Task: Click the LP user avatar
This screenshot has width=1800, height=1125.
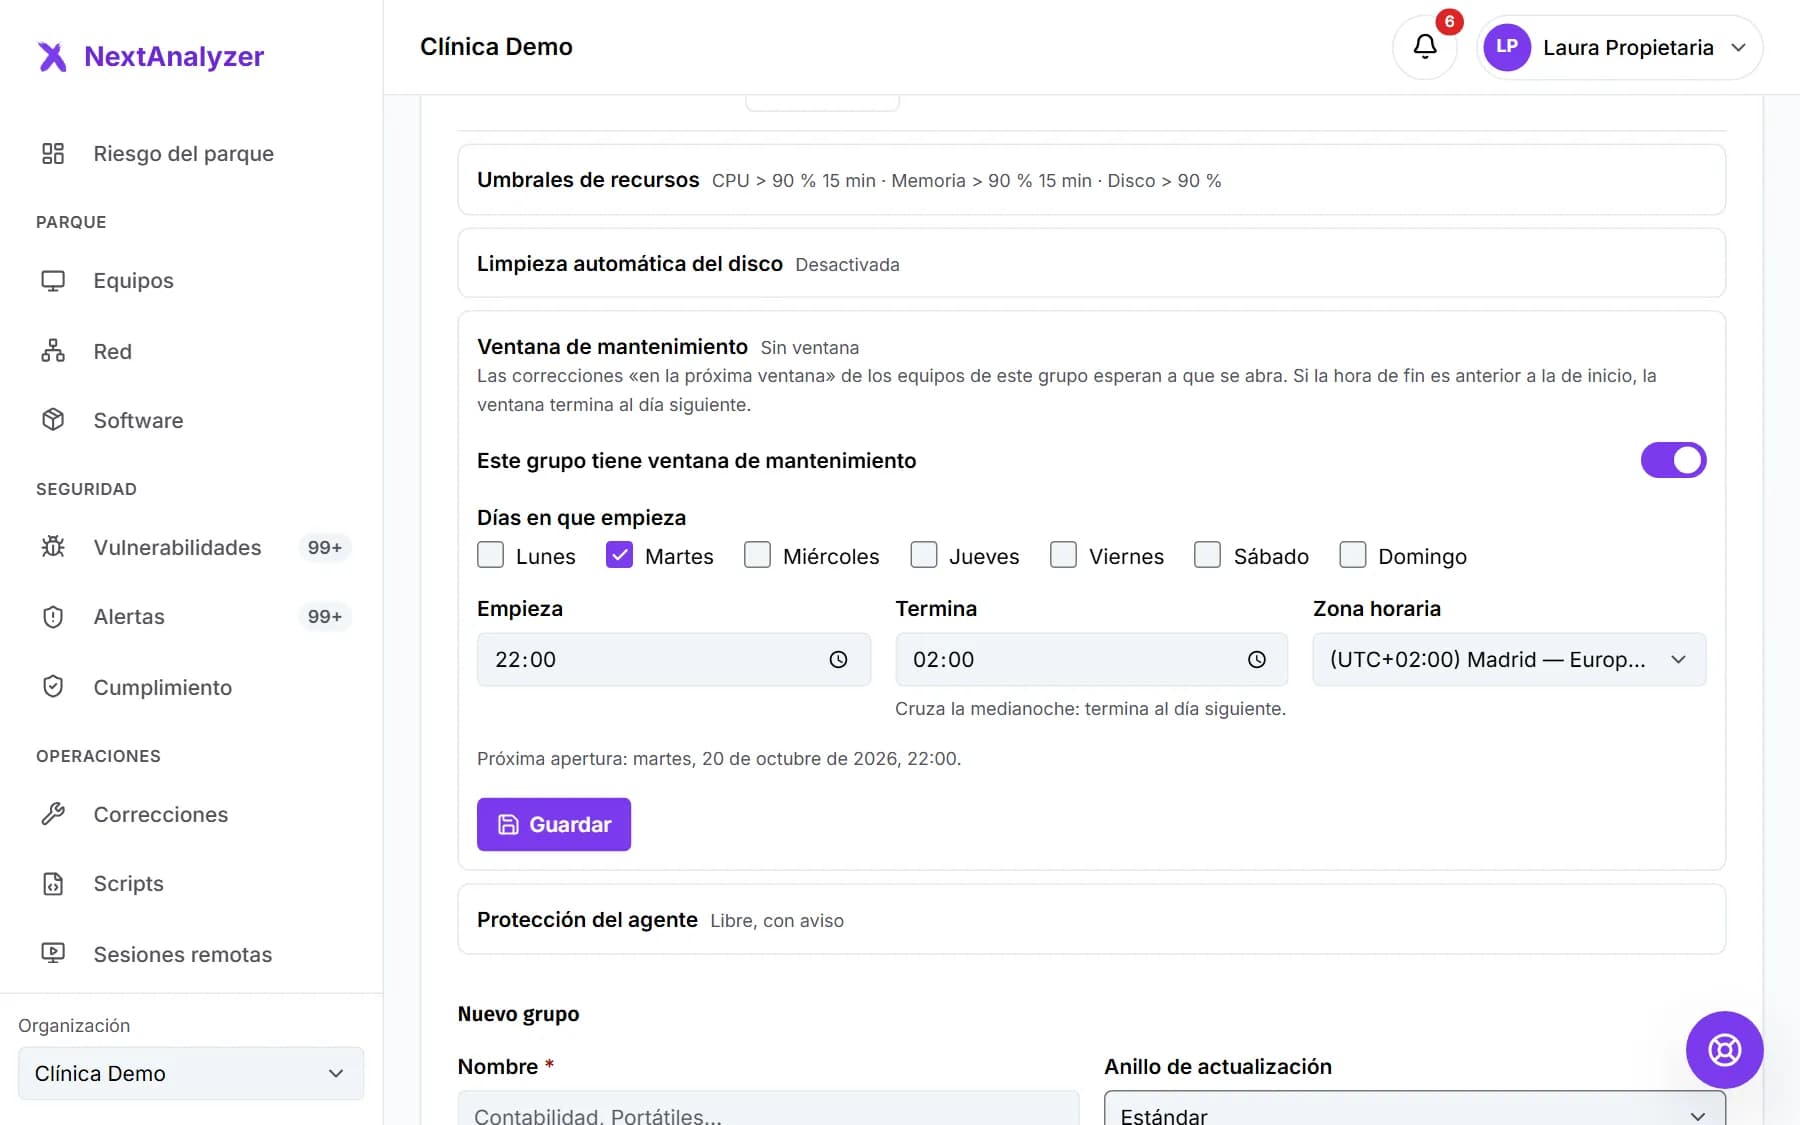Action: pos(1507,47)
